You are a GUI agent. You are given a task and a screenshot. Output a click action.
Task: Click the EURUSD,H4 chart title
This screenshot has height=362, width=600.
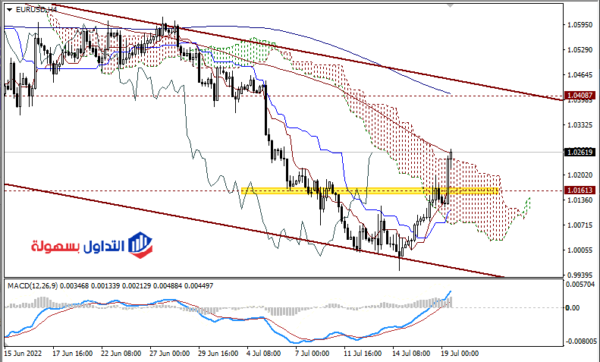point(36,9)
